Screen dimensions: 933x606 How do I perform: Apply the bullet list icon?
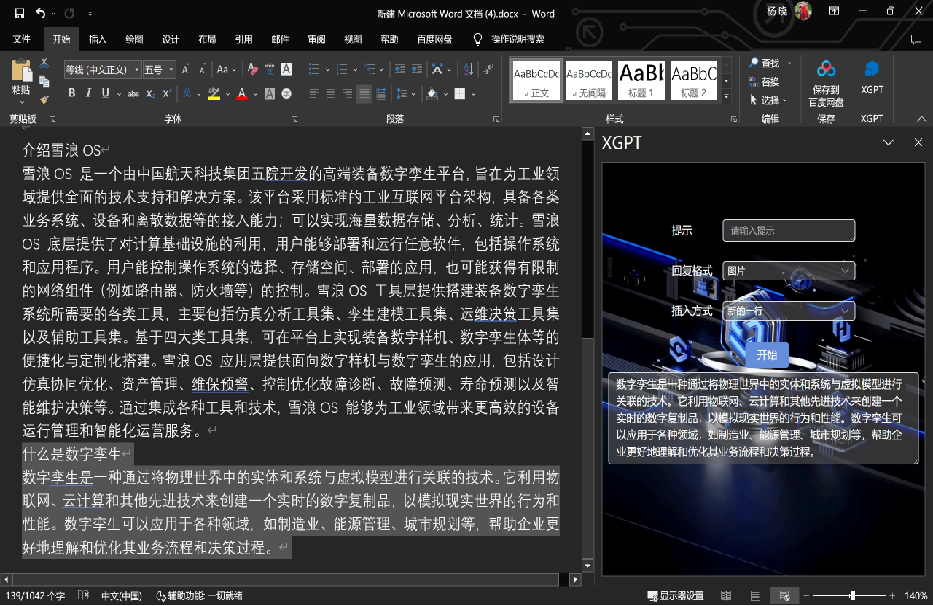314,70
